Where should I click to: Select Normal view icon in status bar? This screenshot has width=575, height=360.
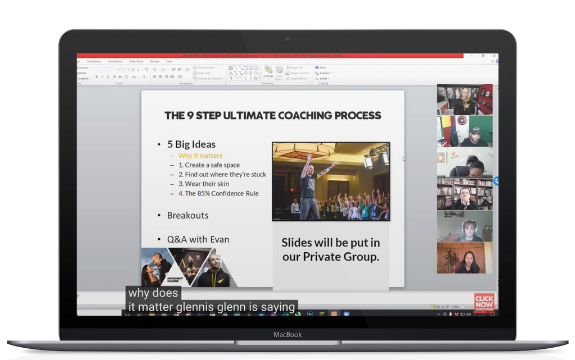[x=433, y=306]
